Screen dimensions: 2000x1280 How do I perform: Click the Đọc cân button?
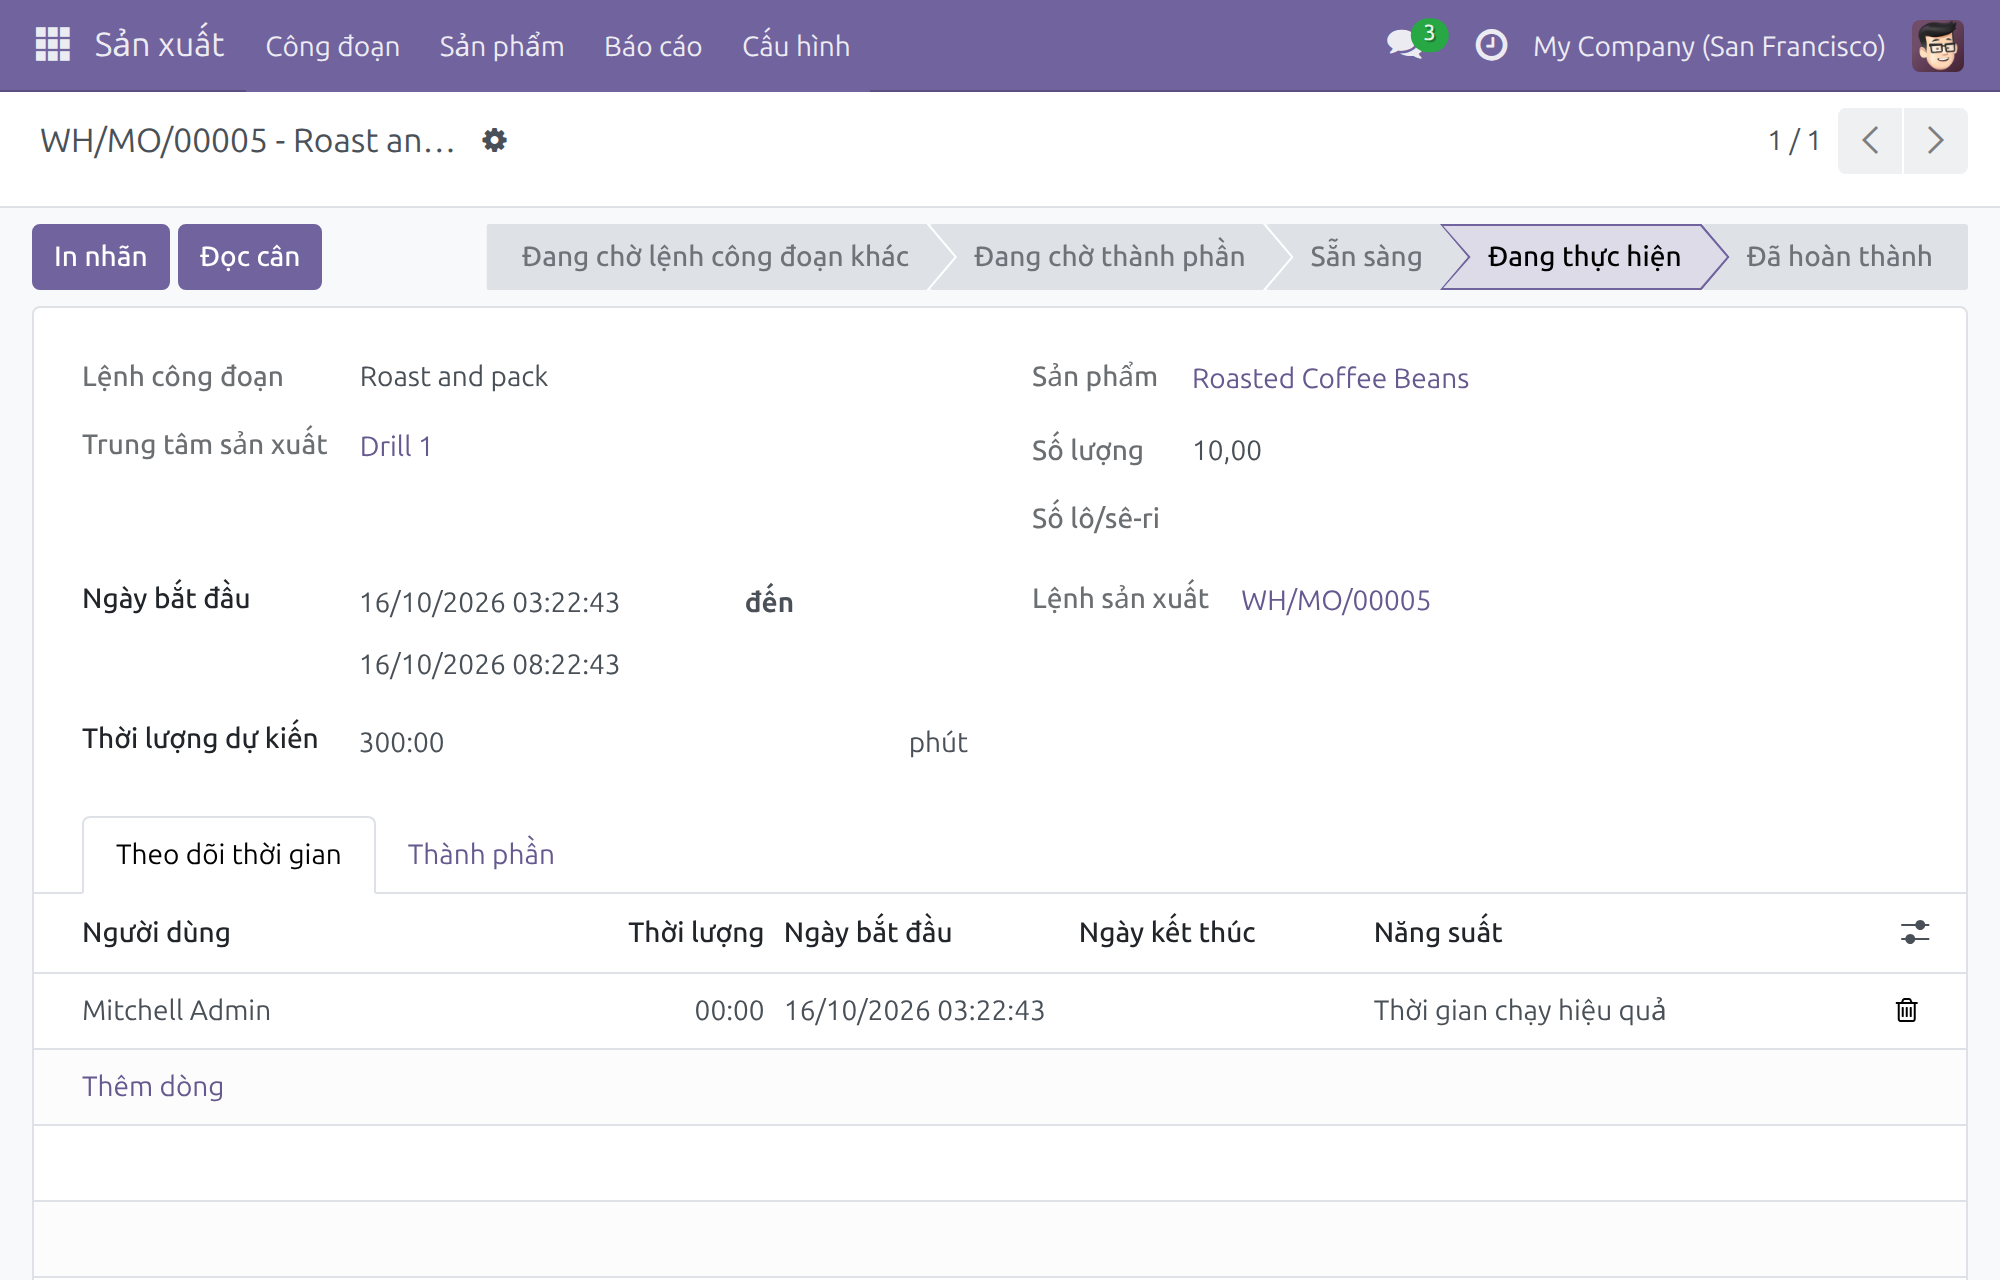pos(250,257)
